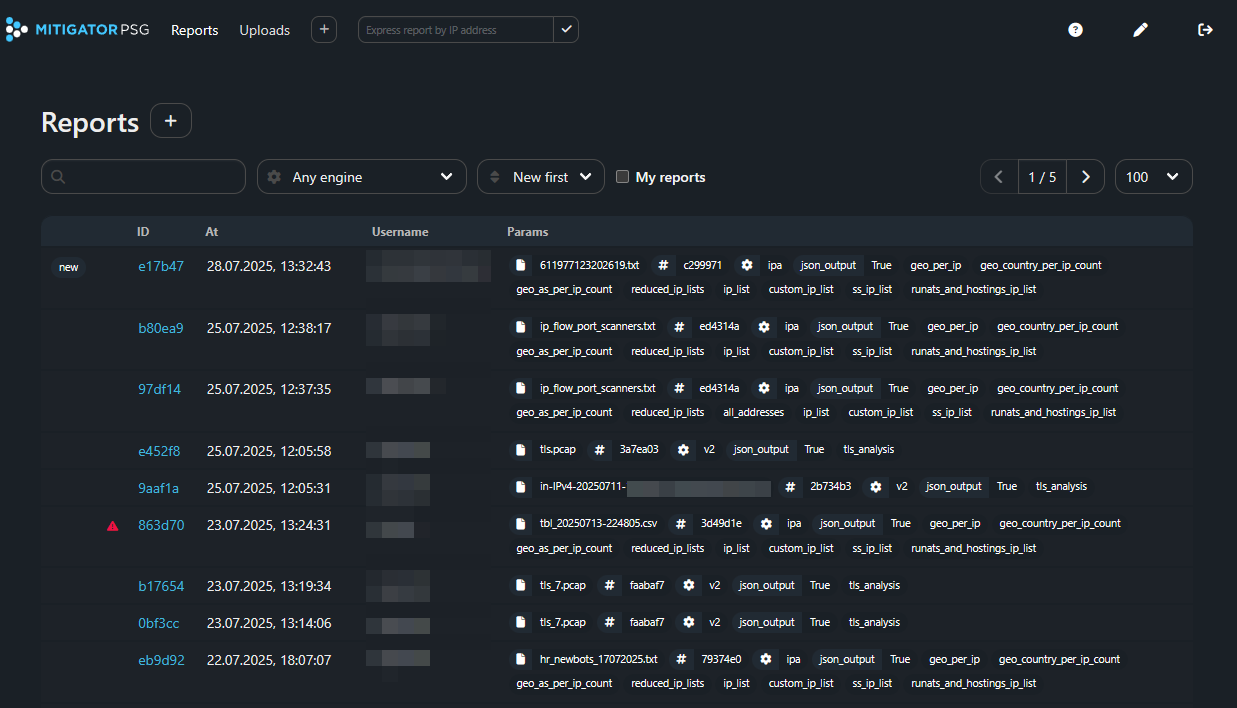This screenshot has height=708, width=1237.
Task: Enable the My reports checkbox
Action: [622, 177]
